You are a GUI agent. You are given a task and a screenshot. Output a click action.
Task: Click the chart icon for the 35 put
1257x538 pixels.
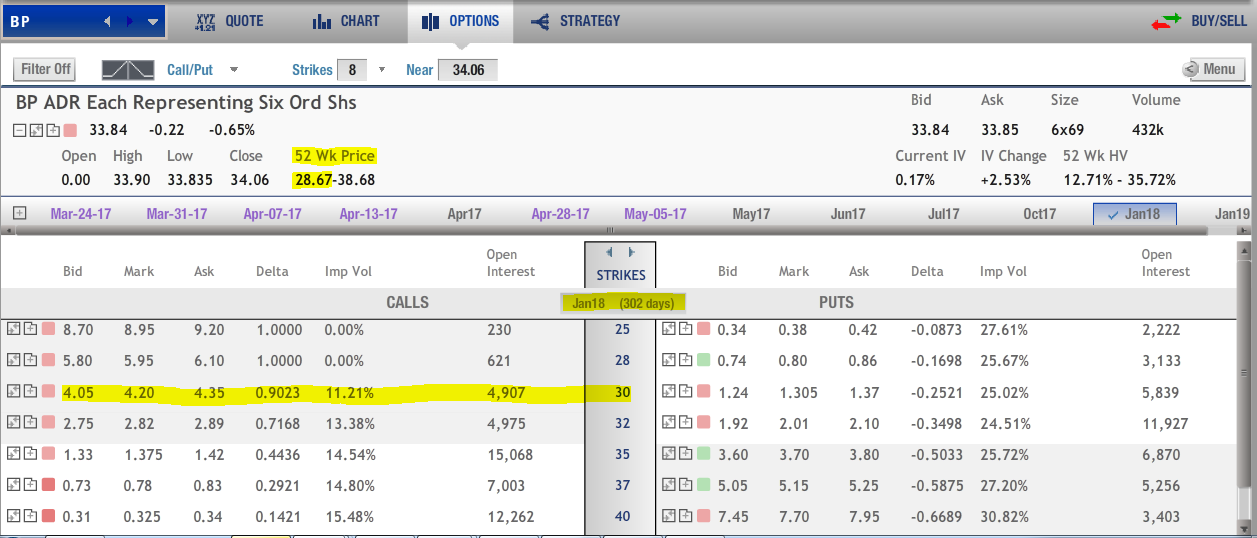coord(669,454)
